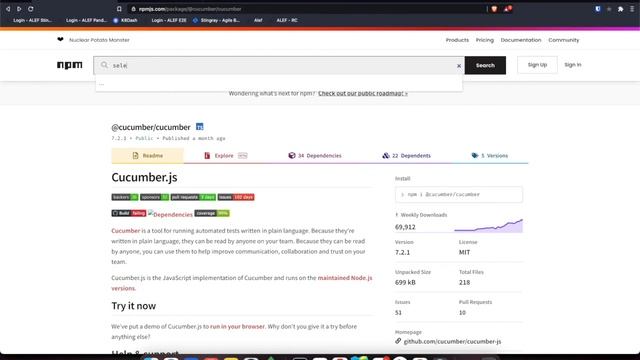Open the browser main menu icon

632,9
